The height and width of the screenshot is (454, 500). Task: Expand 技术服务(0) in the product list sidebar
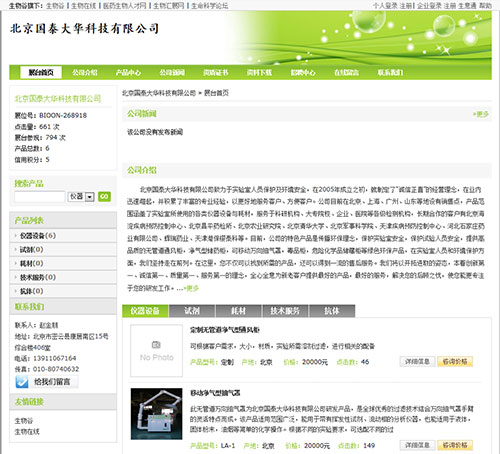[38, 277]
